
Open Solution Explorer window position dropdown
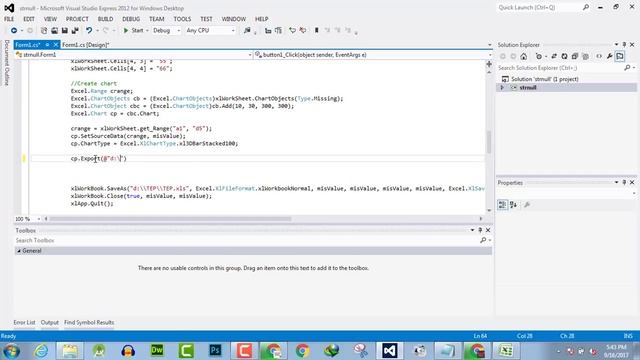click(616, 45)
